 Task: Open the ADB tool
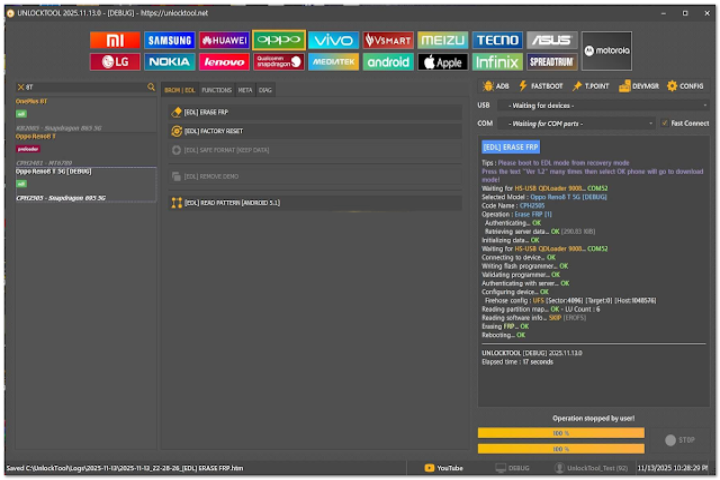pyautogui.click(x=496, y=86)
